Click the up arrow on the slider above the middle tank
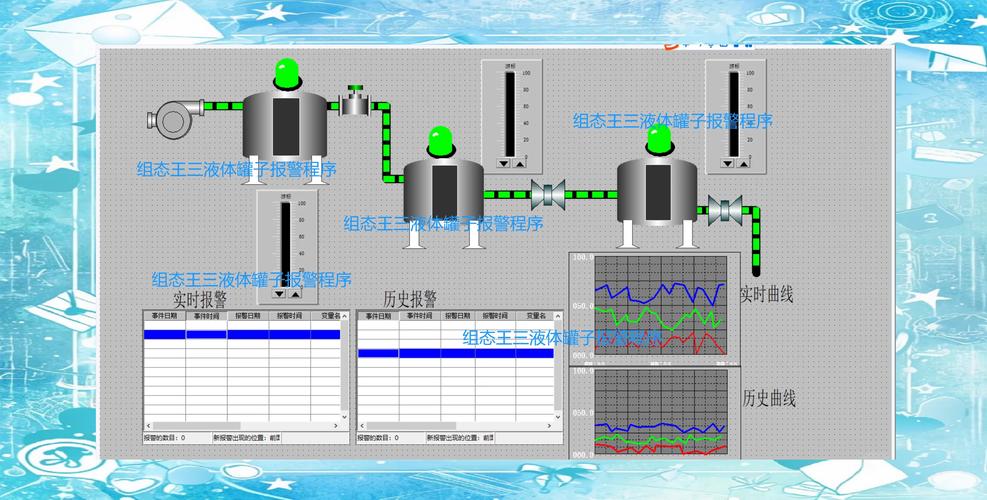 [519, 164]
